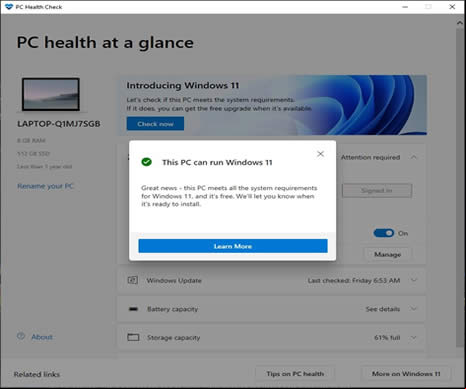Click the Check now button
The image size is (466, 389).
pos(155,124)
